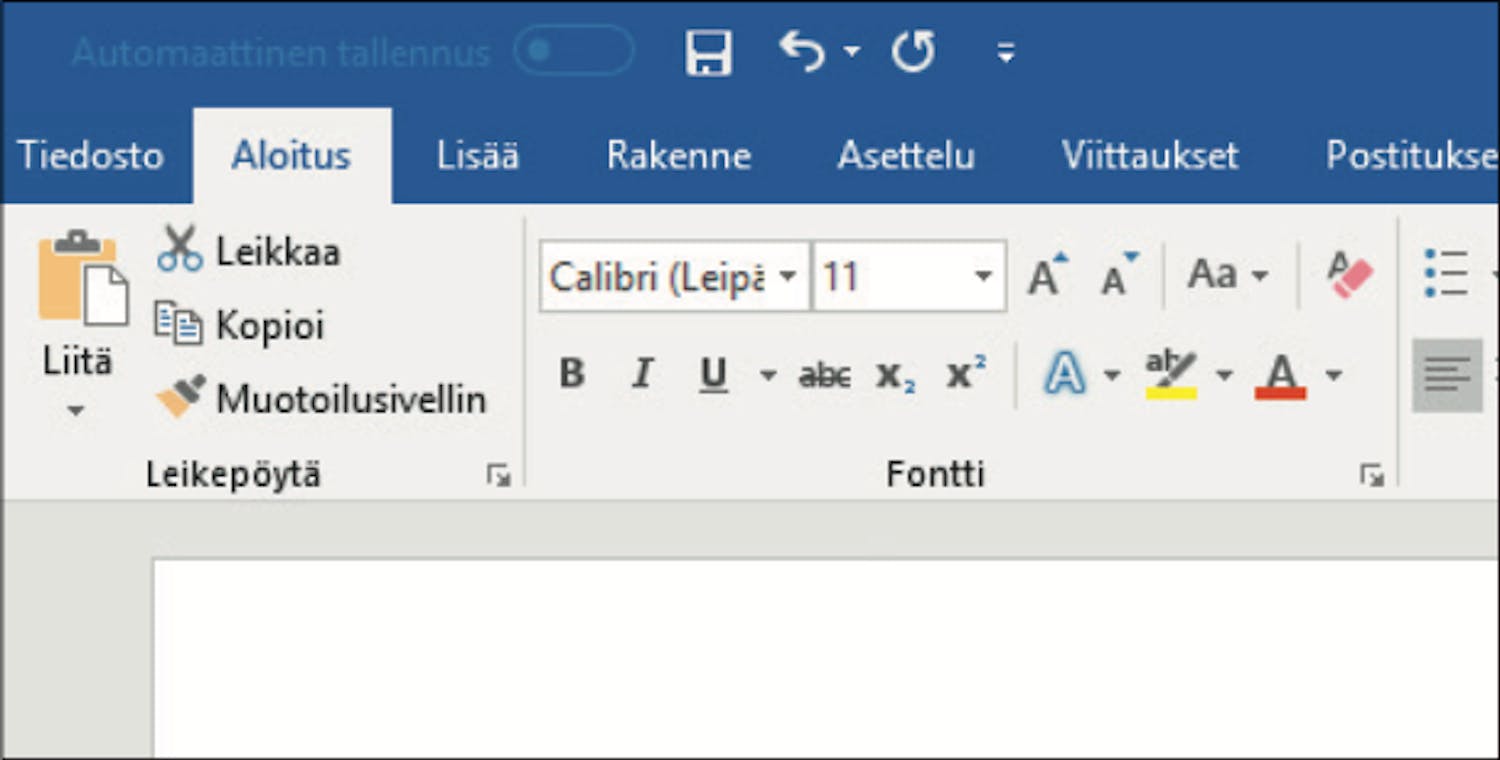The image size is (1500, 760).
Task: Open underline style dropdown arrow
Action: [767, 376]
